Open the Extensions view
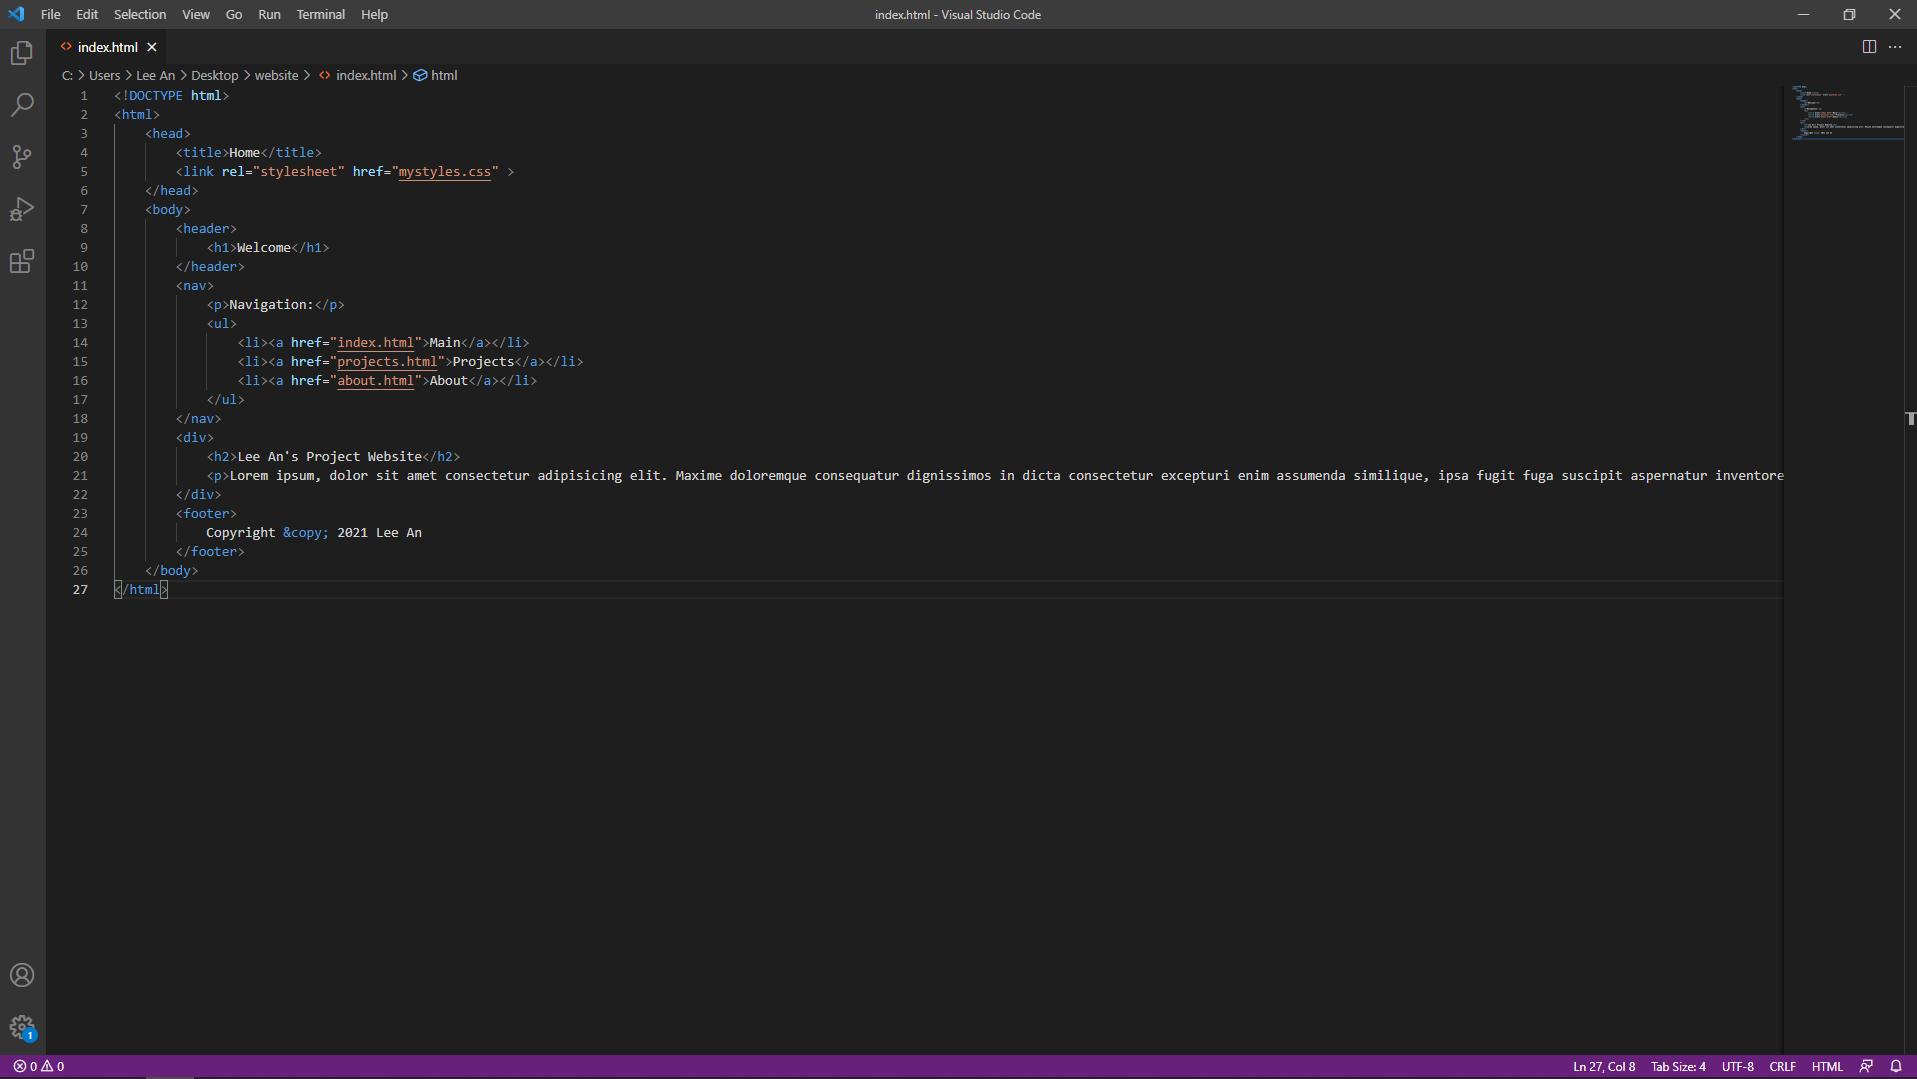This screenshot has height=1079, width=1917. pos(22,262)
